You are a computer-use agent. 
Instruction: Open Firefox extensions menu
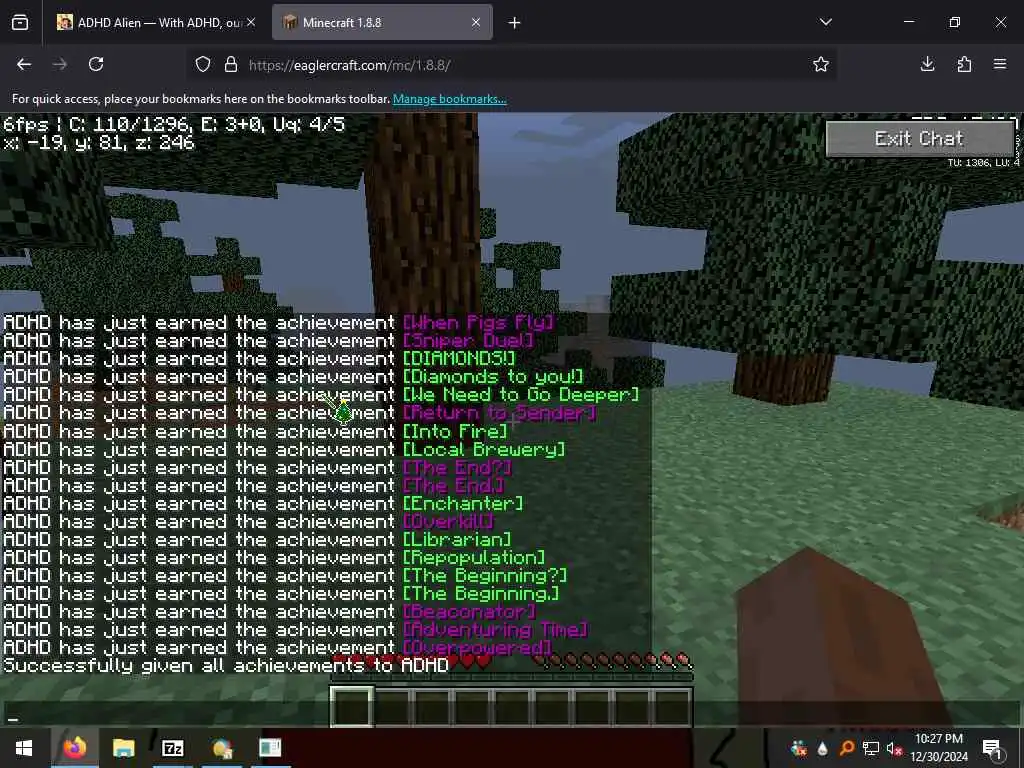[964, 64]
